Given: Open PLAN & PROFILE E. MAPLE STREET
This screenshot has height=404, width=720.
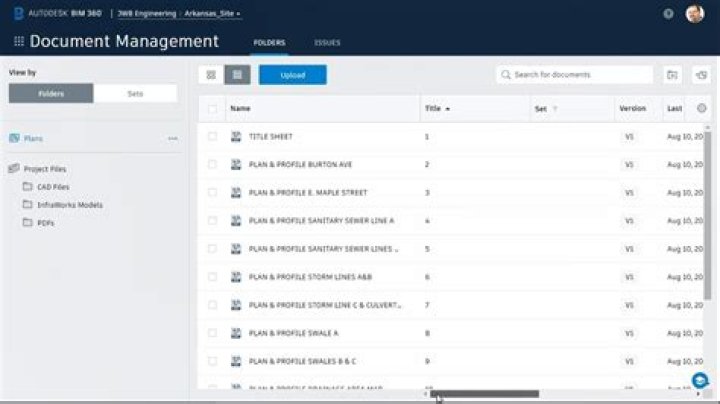Looking at the screenshot, I should click(308, 192).
